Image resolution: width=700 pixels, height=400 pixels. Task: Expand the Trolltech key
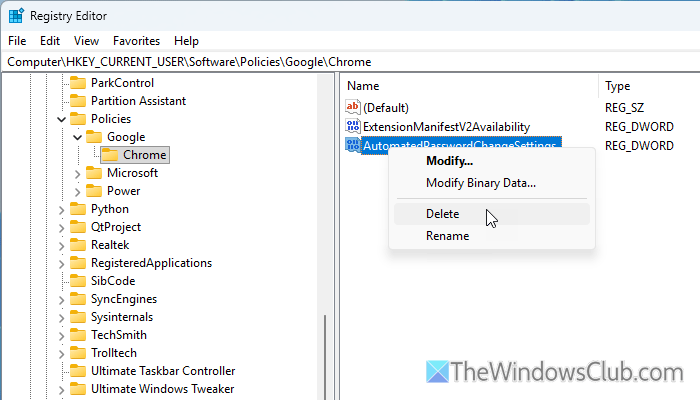click(62, 353)
